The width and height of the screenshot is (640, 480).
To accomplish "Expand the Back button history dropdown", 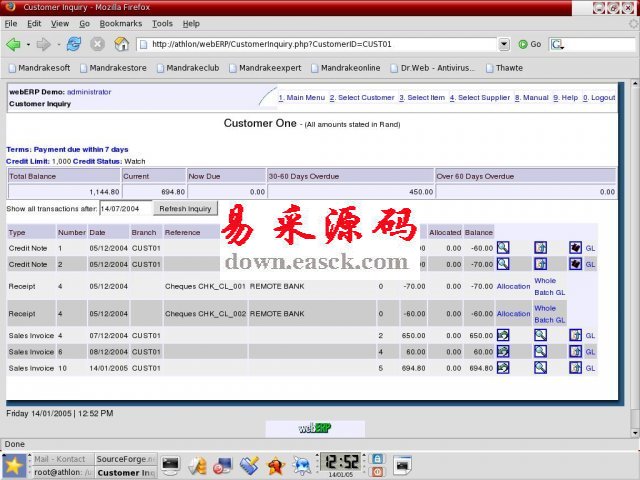I will point(26,44).
